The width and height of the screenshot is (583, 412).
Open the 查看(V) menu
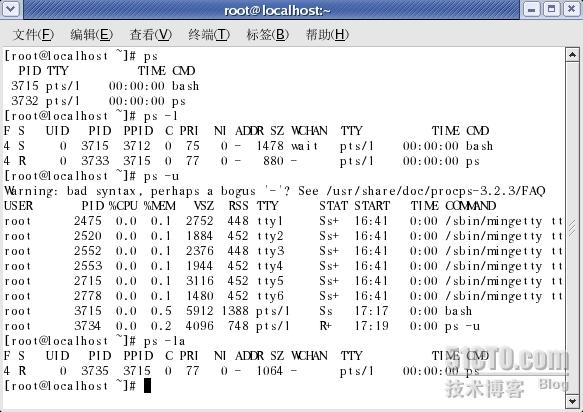click(x=151, y=35)
